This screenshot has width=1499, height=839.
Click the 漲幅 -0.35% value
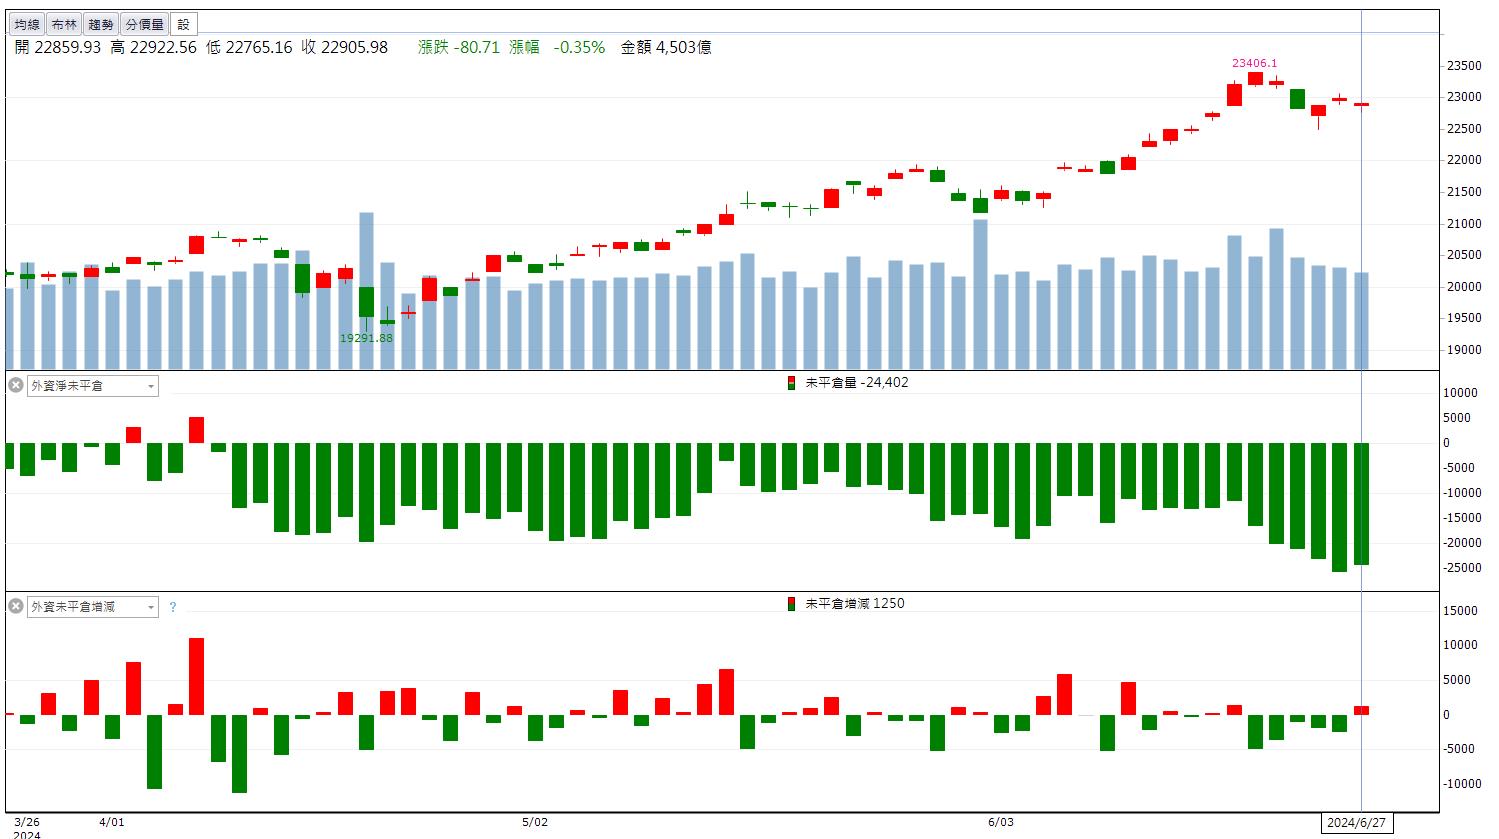[557, 47]
